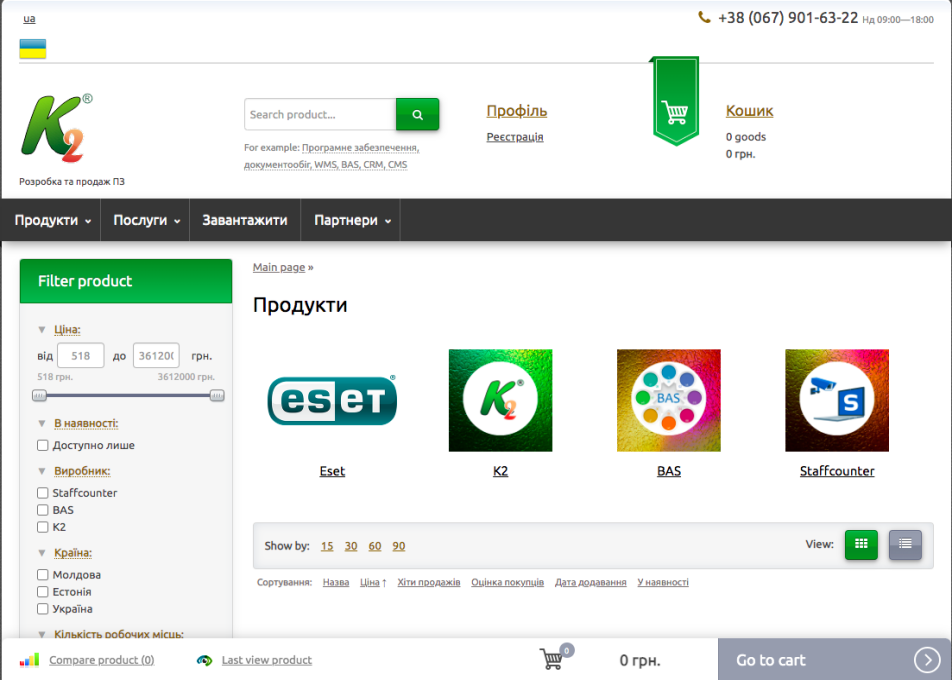
Task: Check the K2 manufacturer filter
Action: point(42,527)
